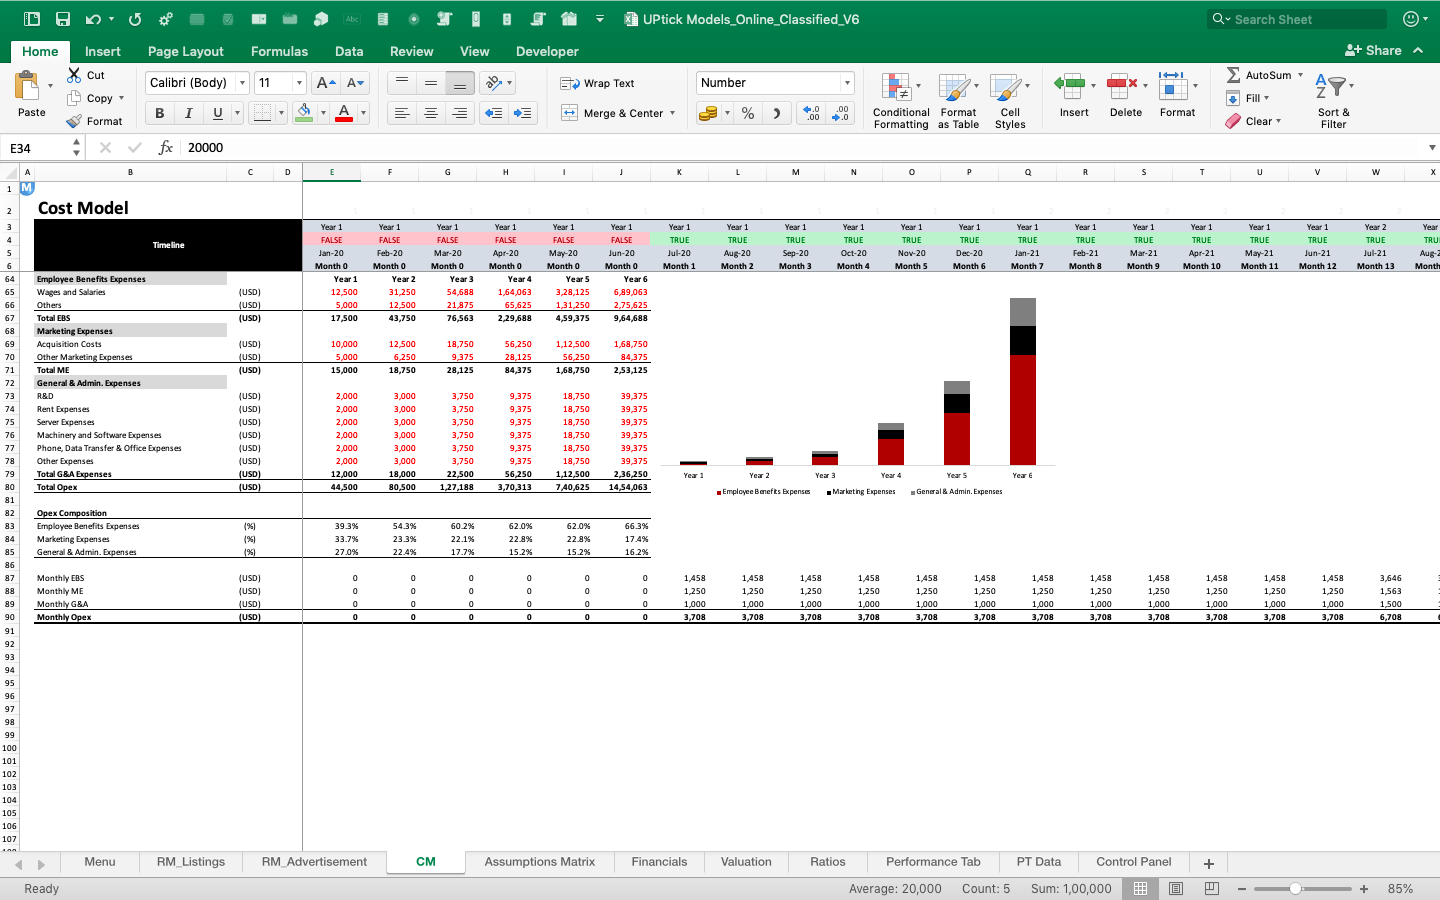Click the red font color swatch
The height and width of the screenshot is (900, 1440).
344,113
